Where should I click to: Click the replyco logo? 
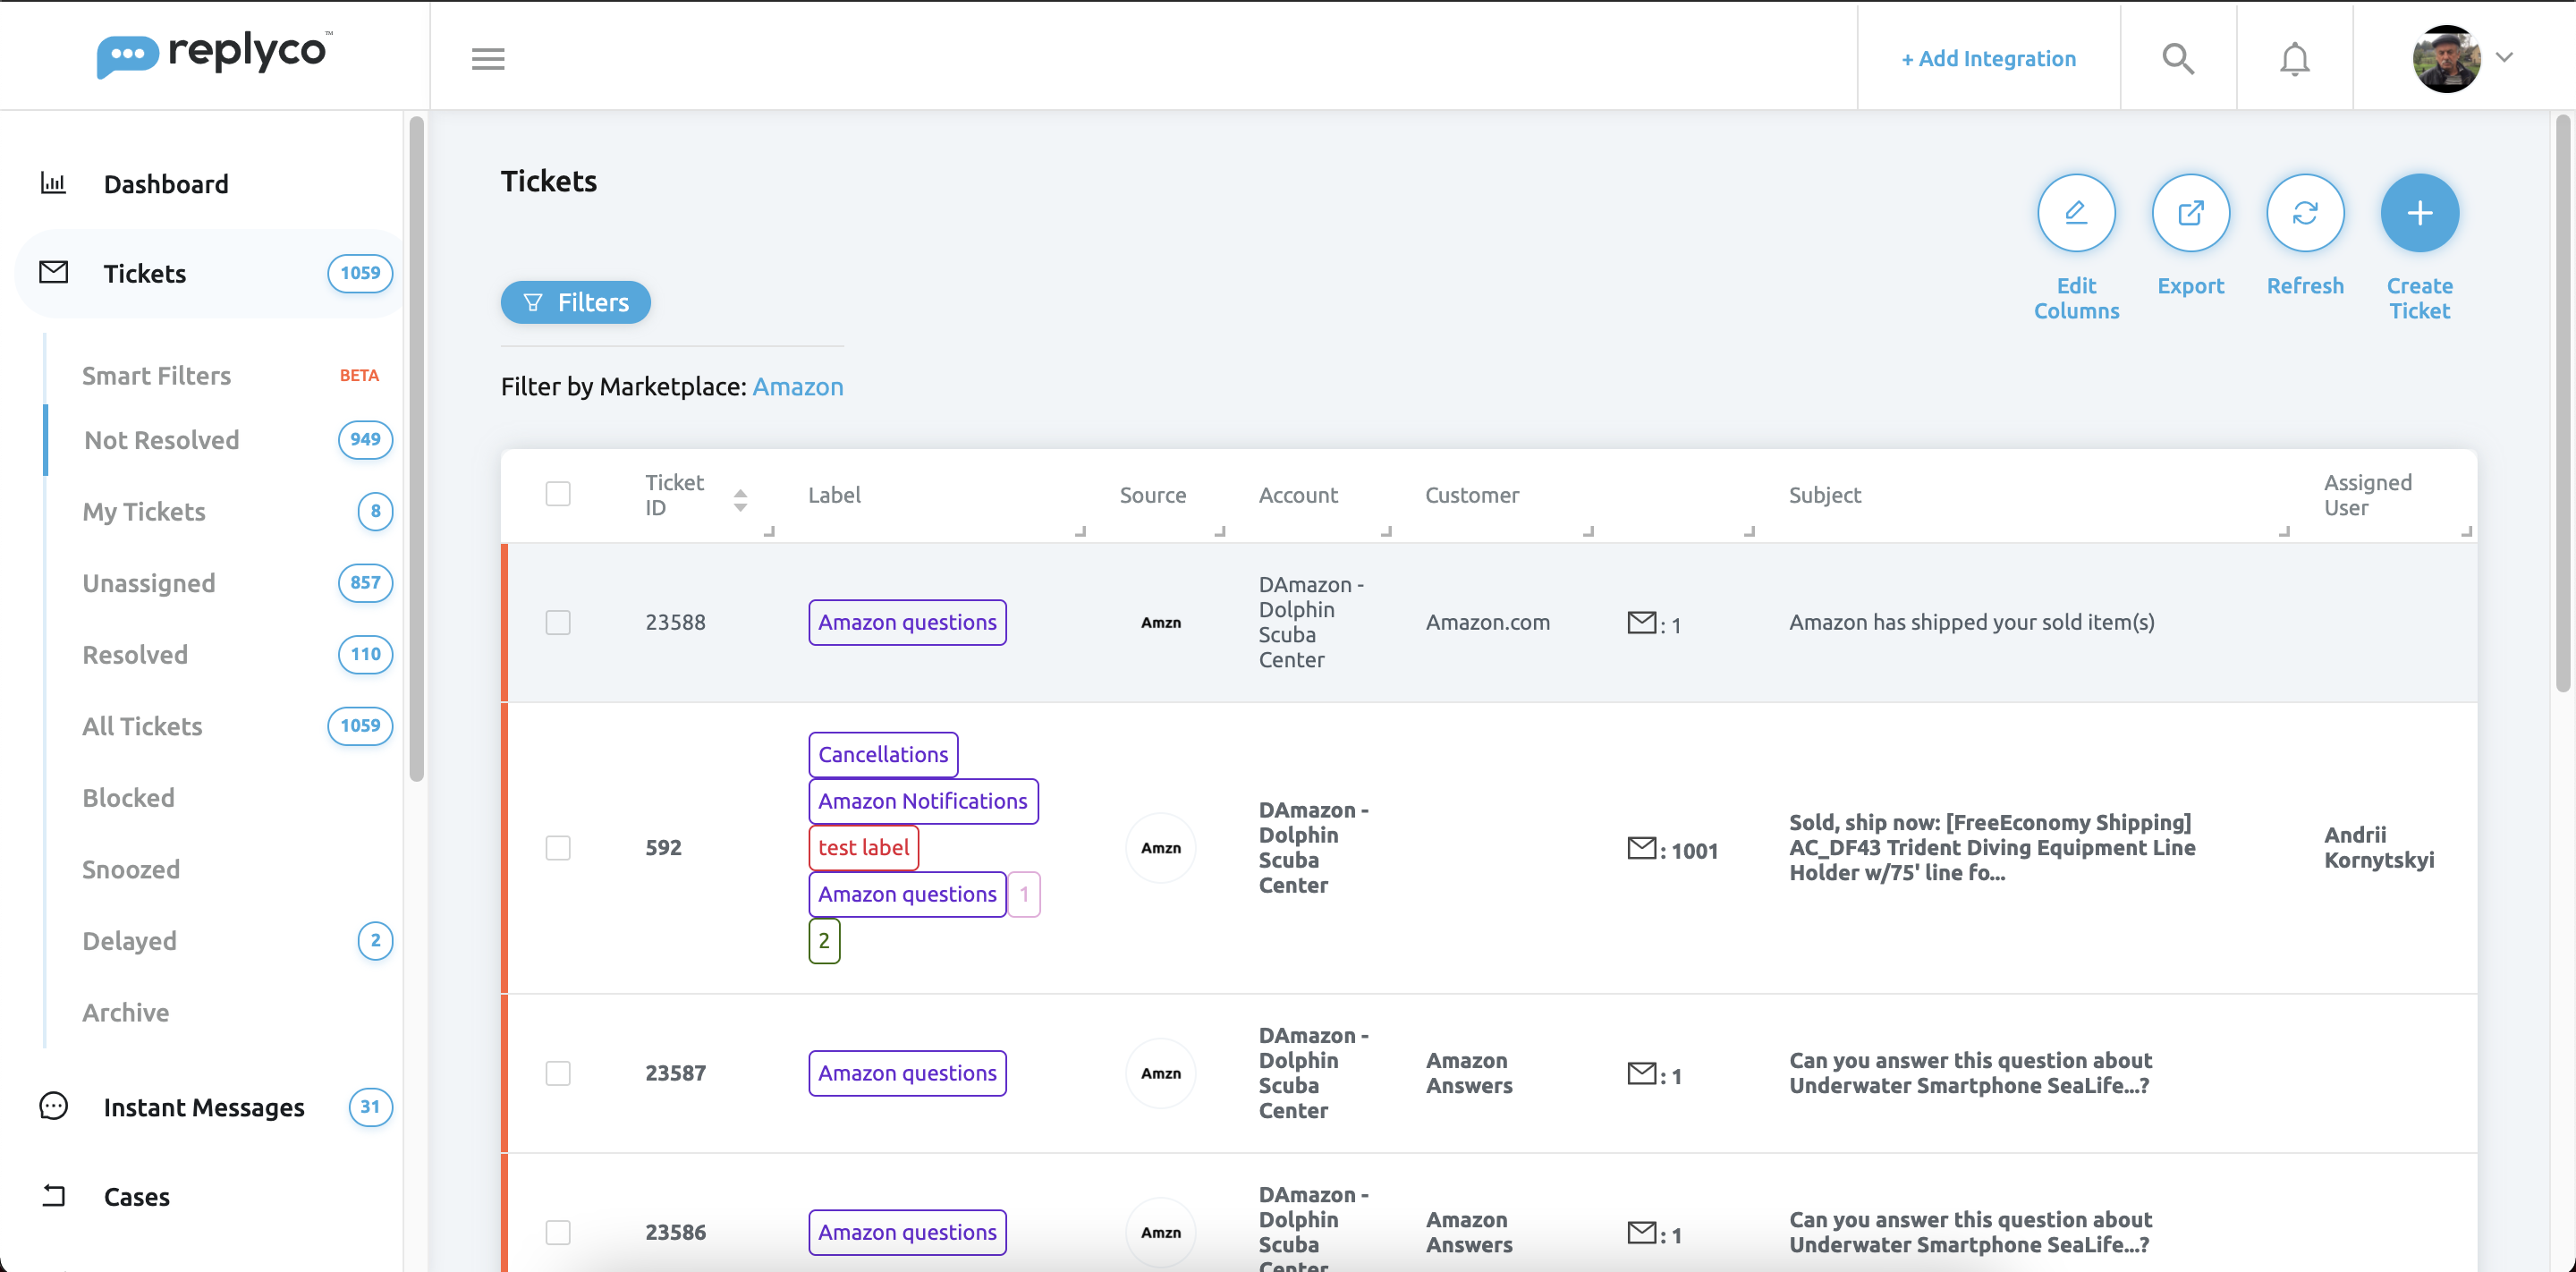pos(214,53)
